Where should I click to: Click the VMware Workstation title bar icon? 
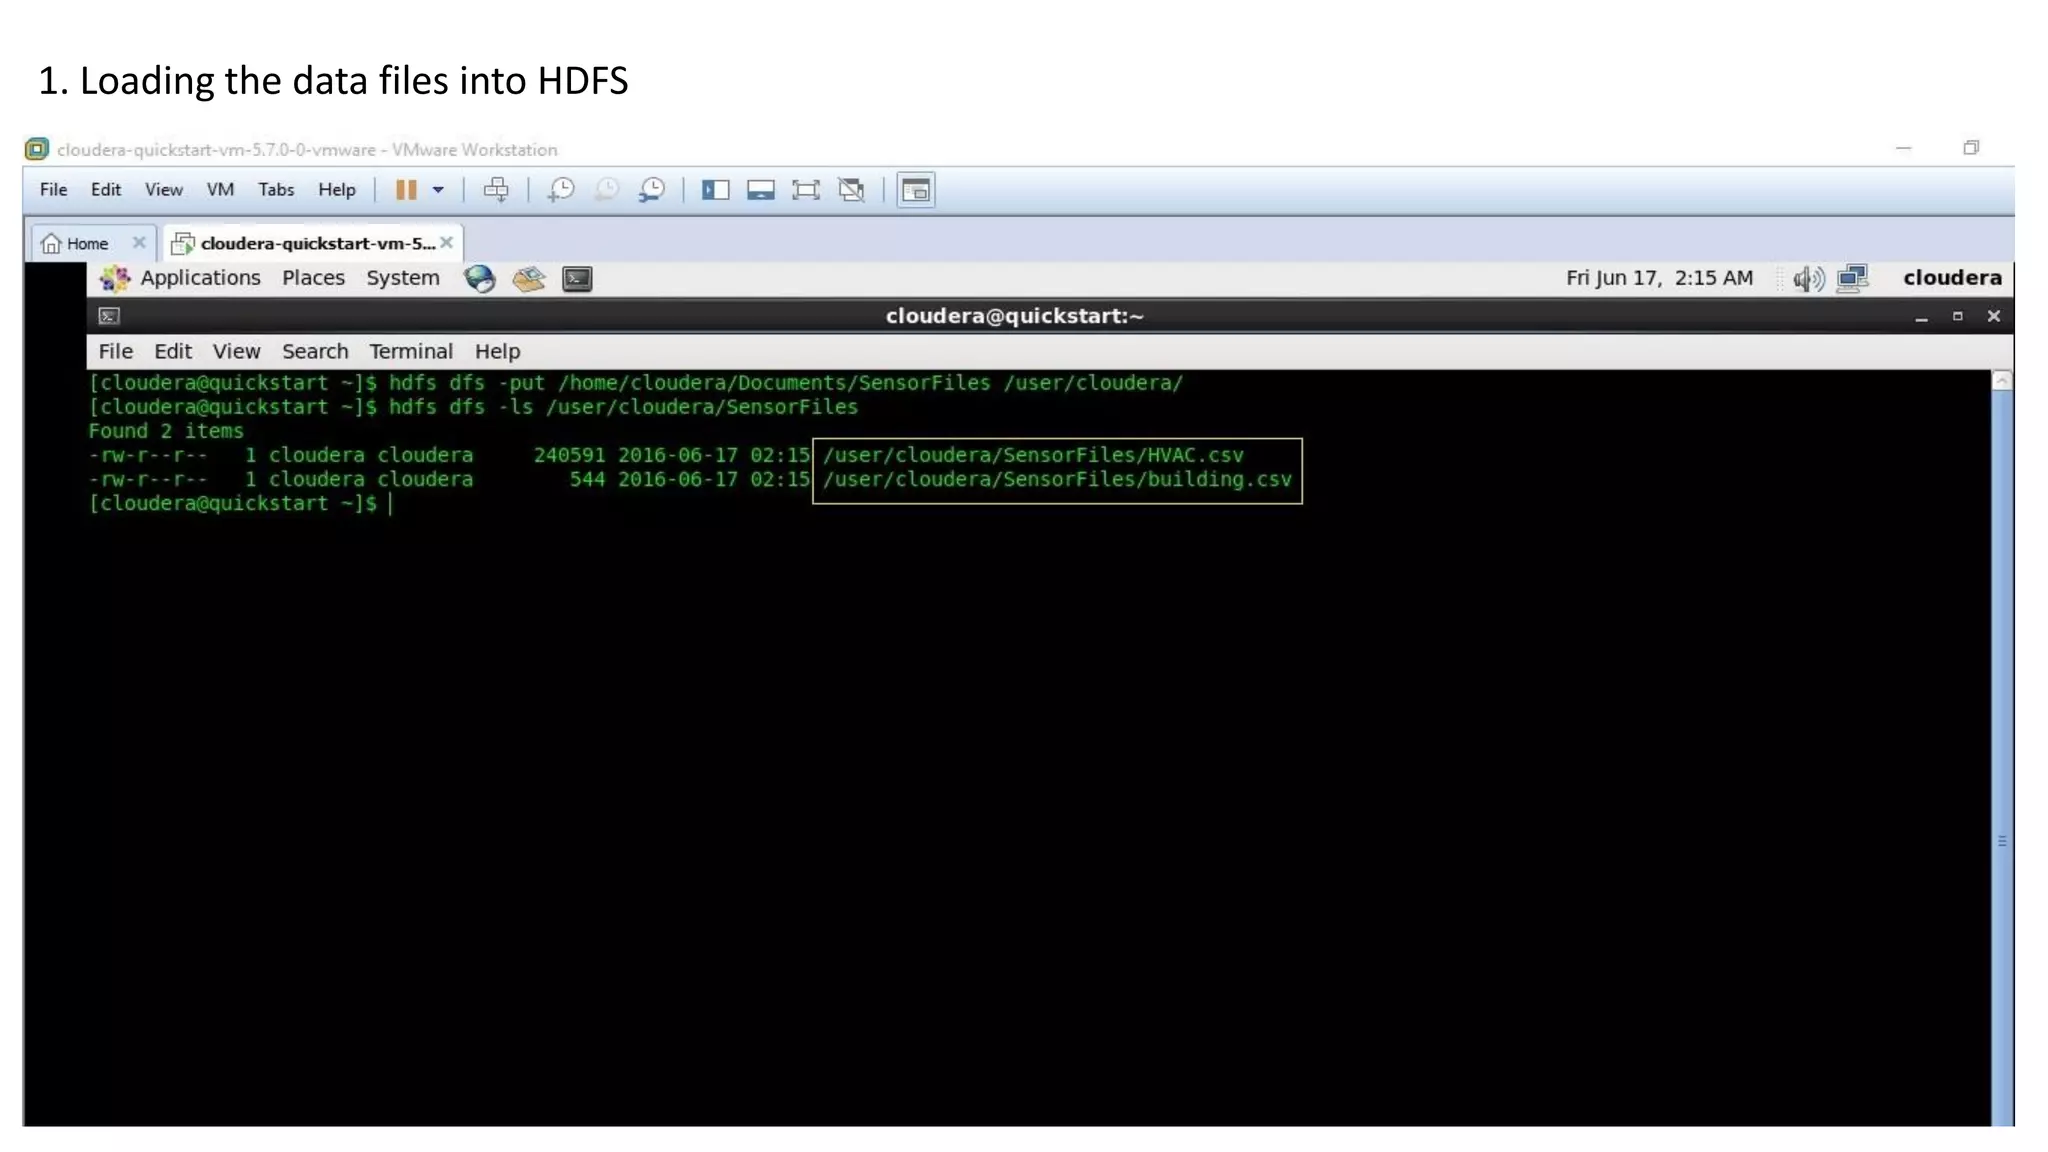pos(37,149)
